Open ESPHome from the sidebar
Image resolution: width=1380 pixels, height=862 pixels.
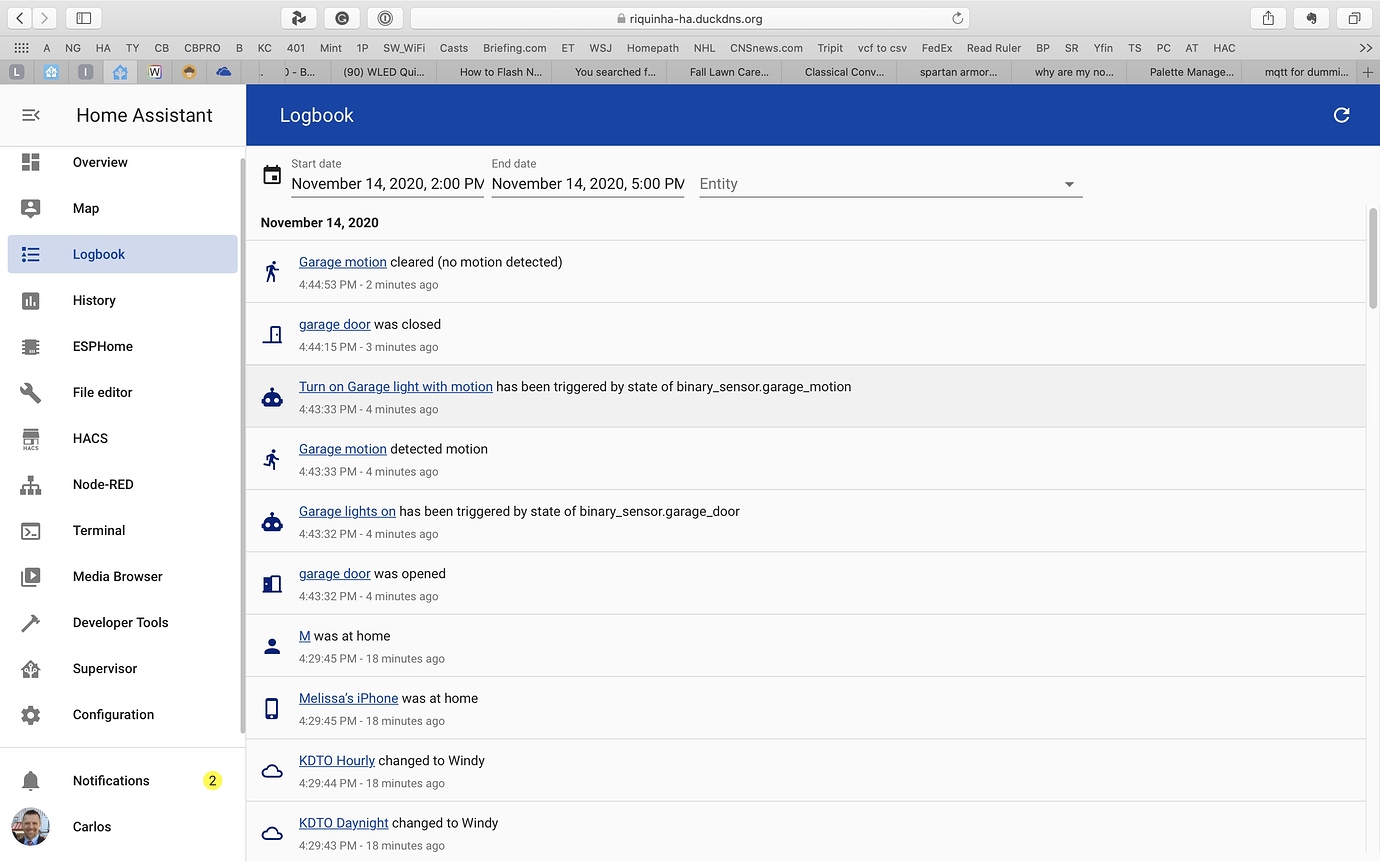point(102,346)
